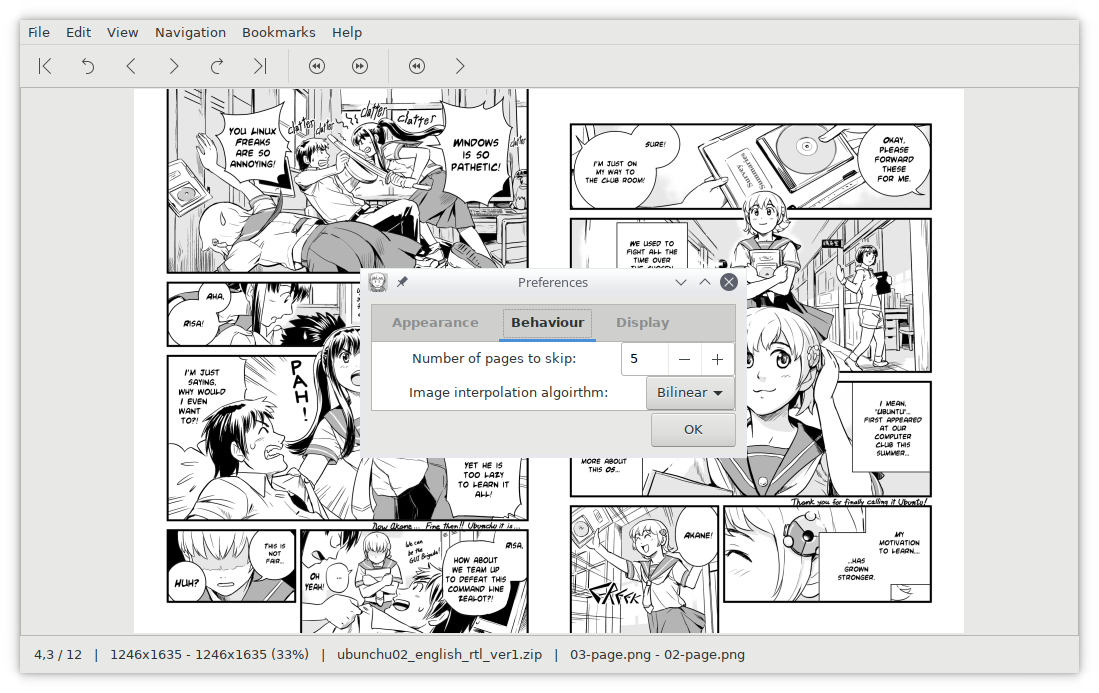Shade Preferences dialog with down chevron
The width and height of the screenshot is (1099, 693).
(x=681, y=282)
